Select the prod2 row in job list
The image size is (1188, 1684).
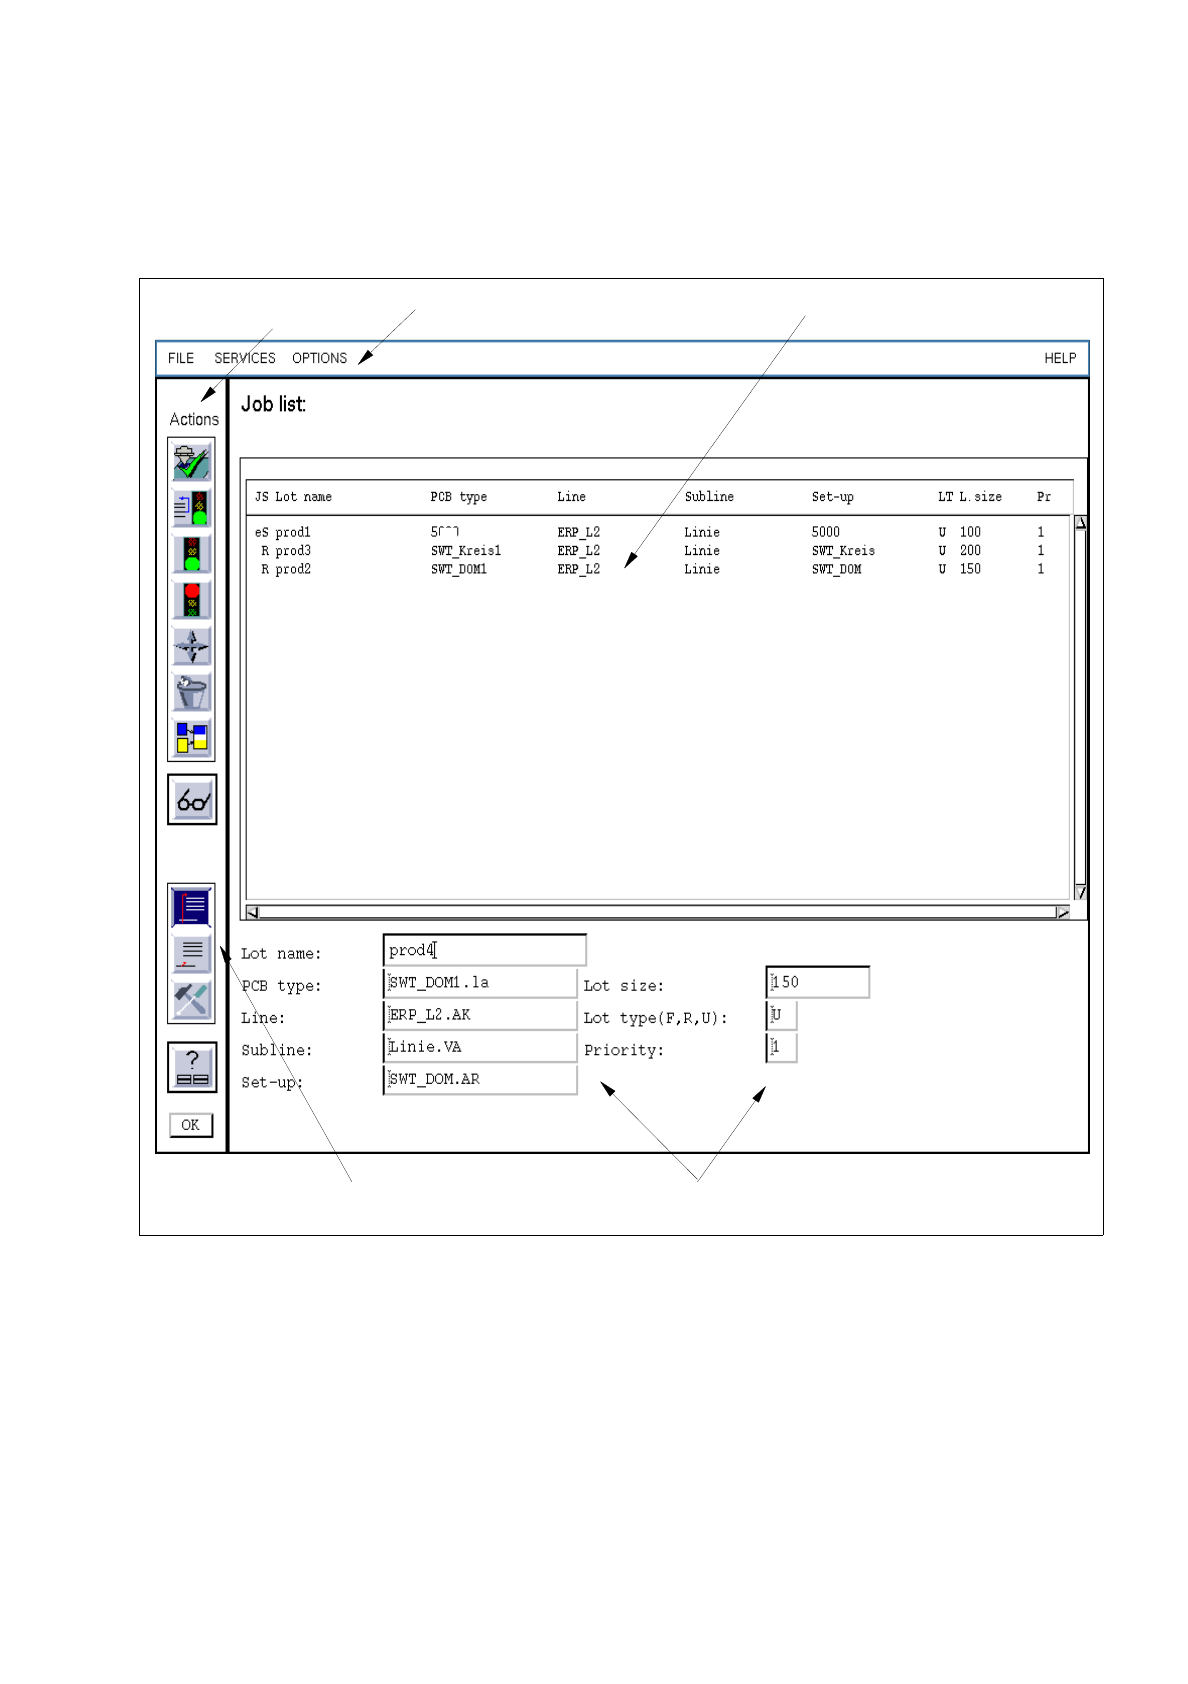click(x=658, y=569)
